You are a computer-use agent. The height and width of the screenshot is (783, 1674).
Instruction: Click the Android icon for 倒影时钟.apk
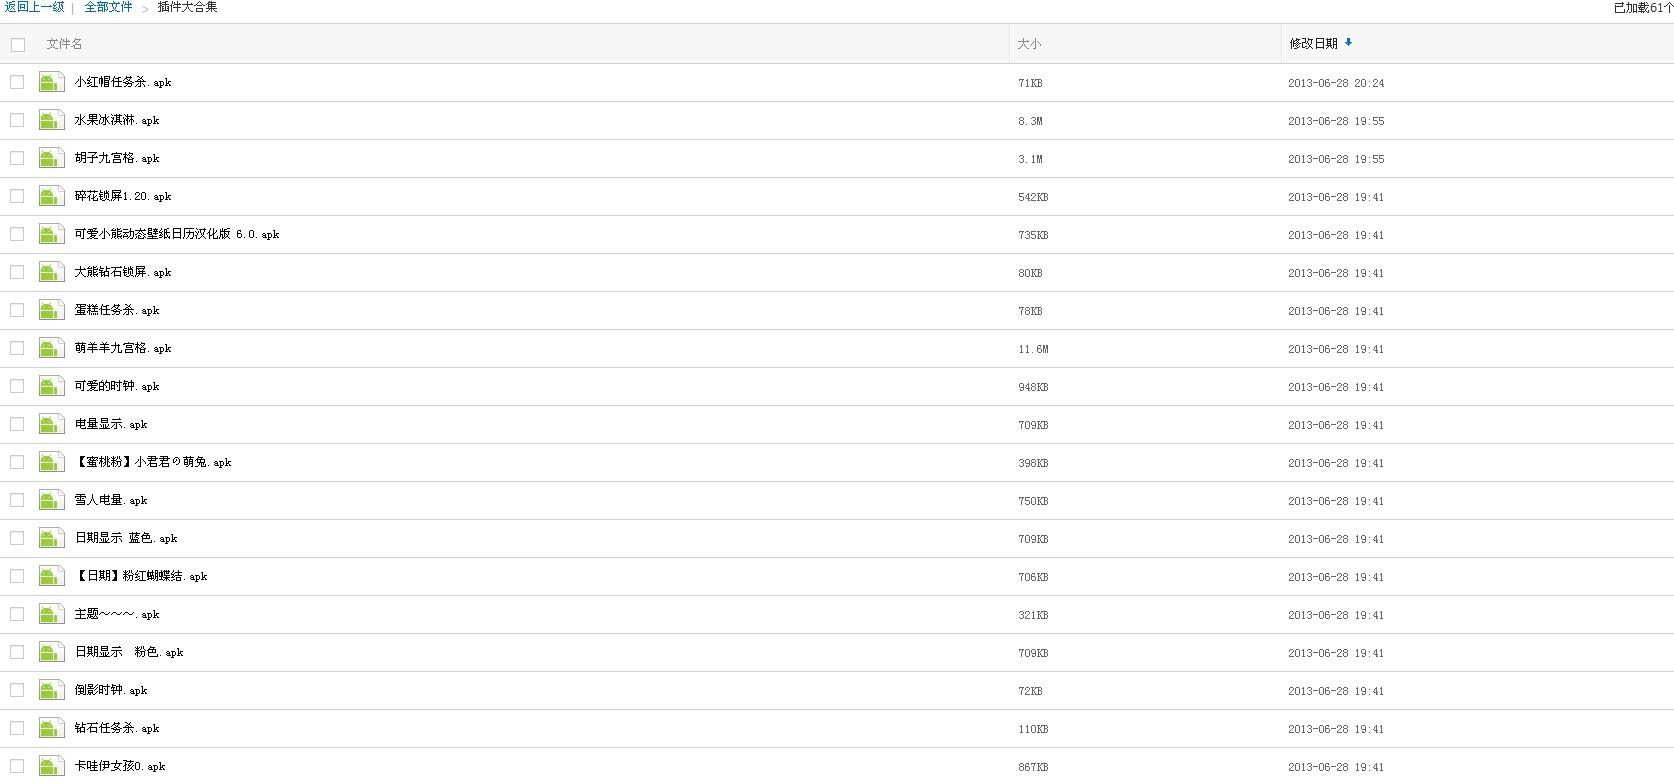pyautogui.click(x=52, y=690)
